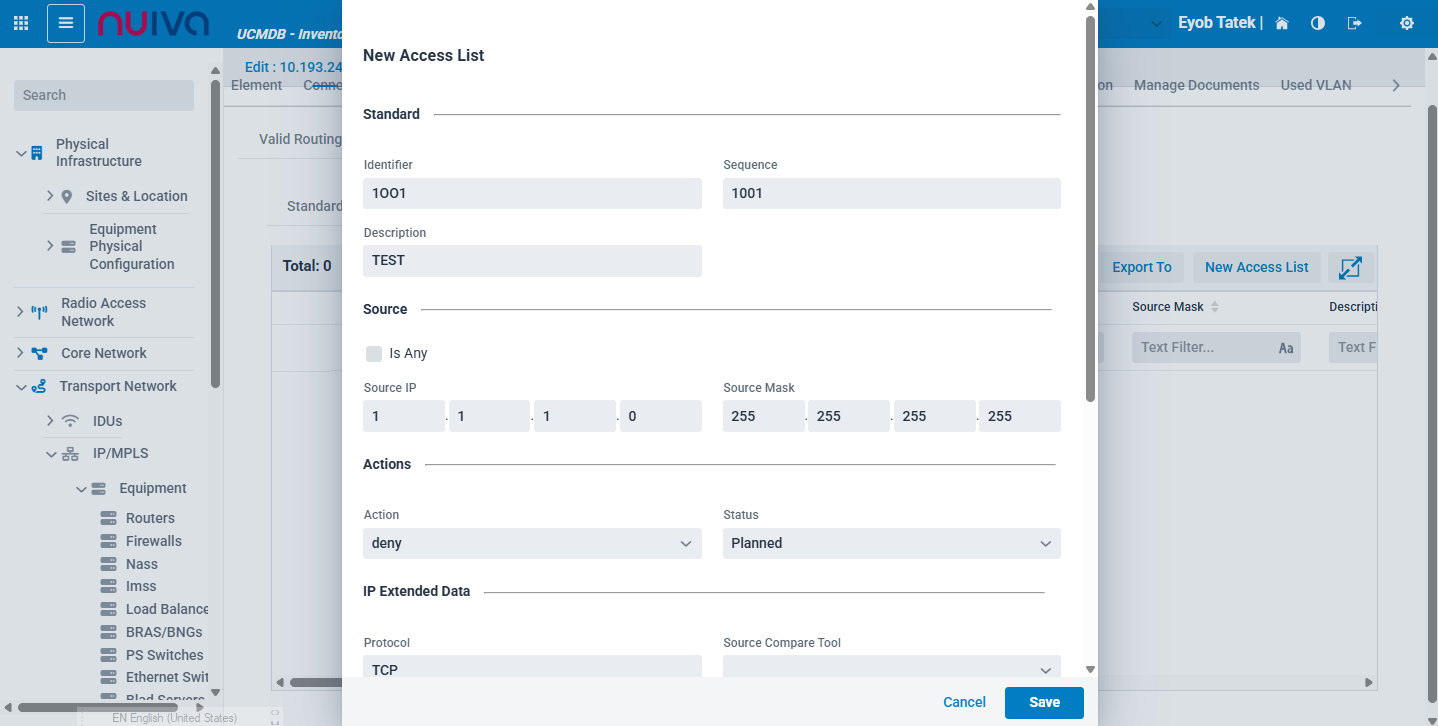The width and height of the screenshot is (1438, 726).
Task: Switch to Manage Documents tab
Action: point(1196,85)
